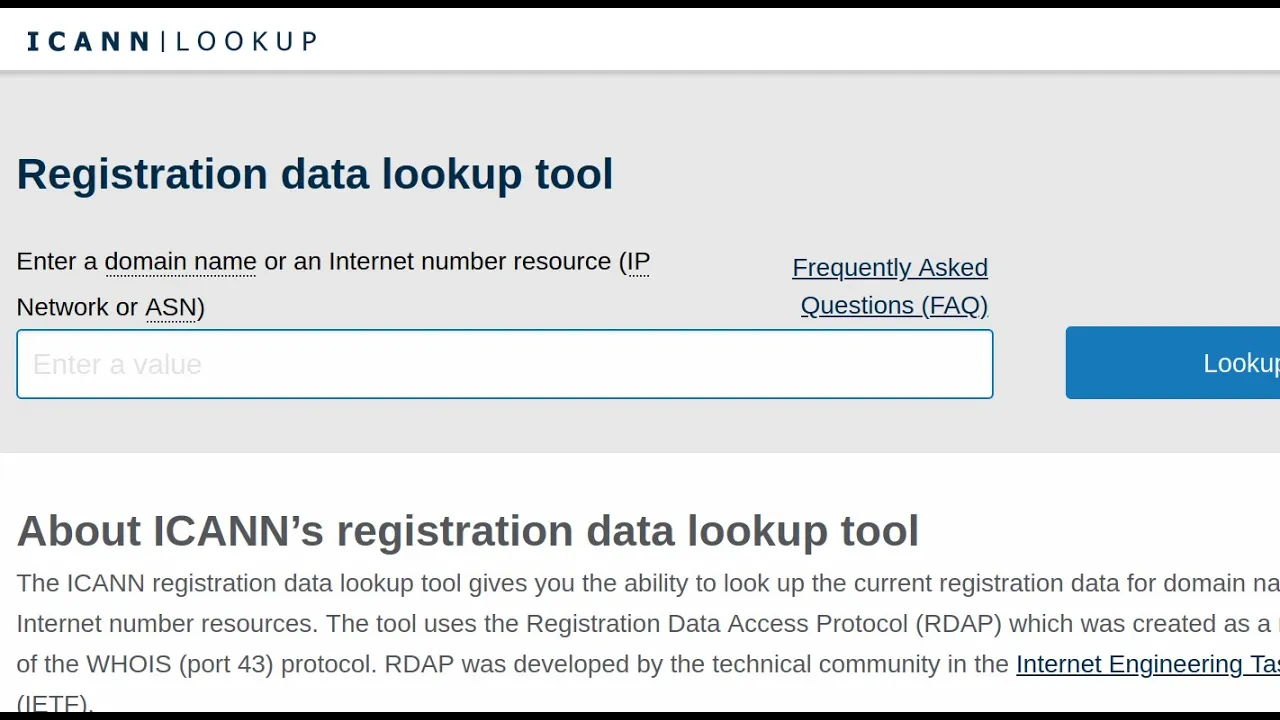Click 'Registration data lookup tool' heading
This screenshot has width=1280, height=720.
pyautogui.click(x=315, y=174)
